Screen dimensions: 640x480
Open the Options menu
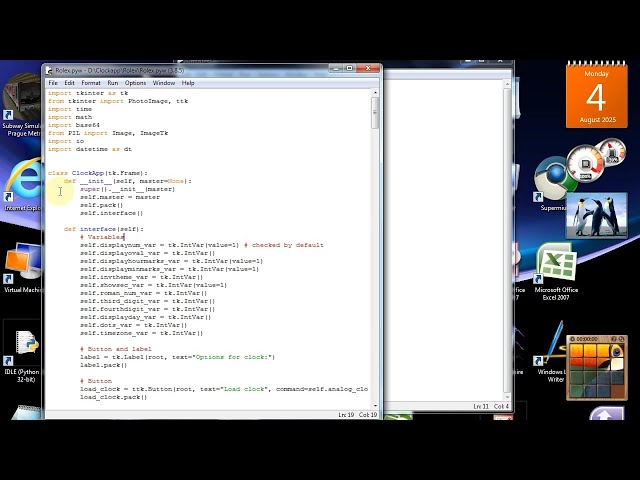136,83
